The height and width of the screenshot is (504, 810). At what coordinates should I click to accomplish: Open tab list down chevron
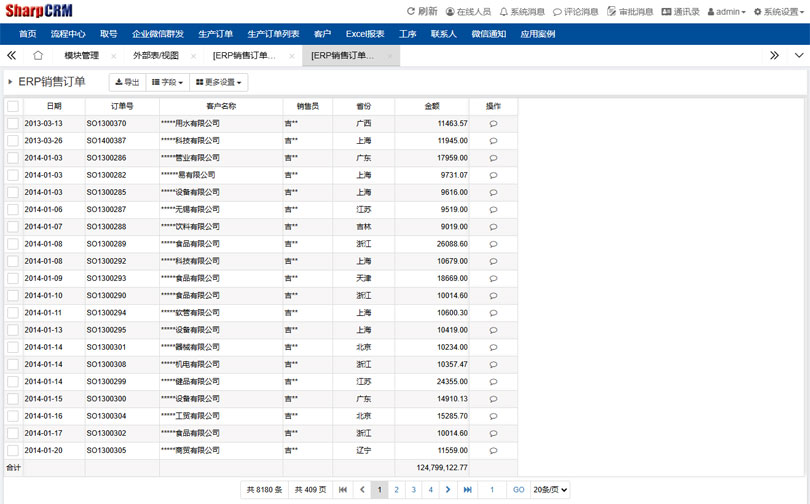pos(799,55)
